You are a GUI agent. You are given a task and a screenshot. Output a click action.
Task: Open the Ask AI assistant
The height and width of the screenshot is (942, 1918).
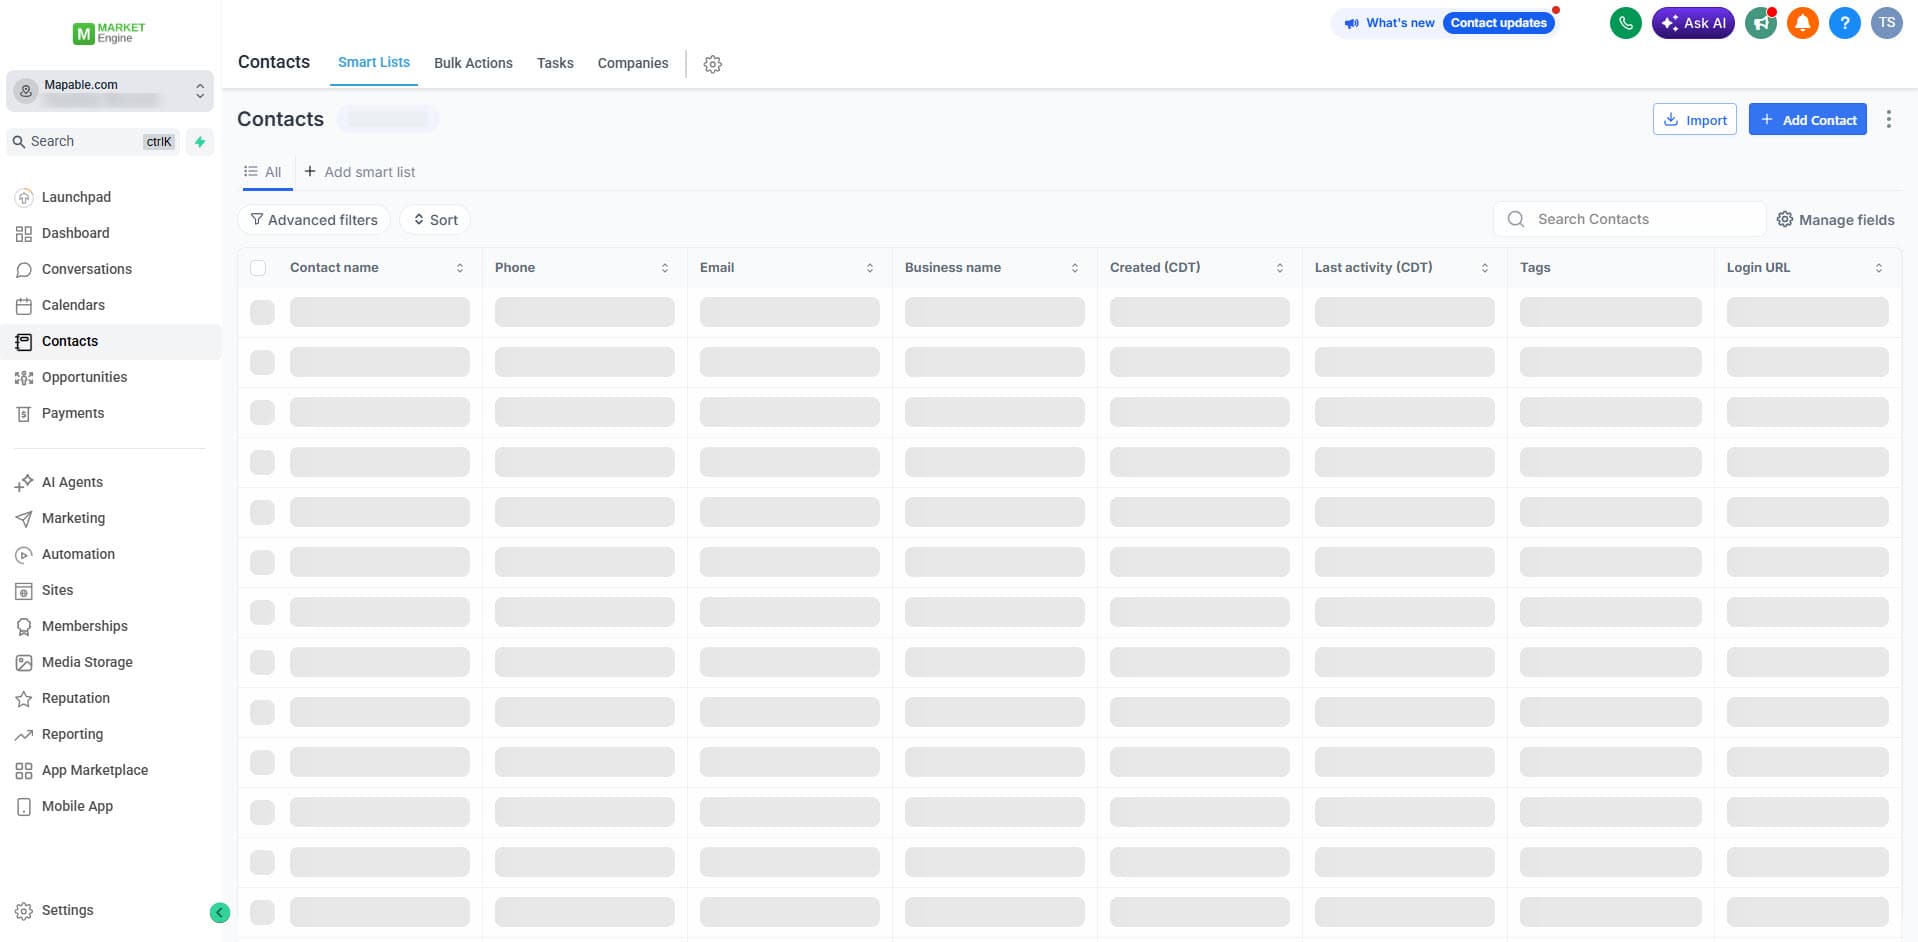point(1693,23)
